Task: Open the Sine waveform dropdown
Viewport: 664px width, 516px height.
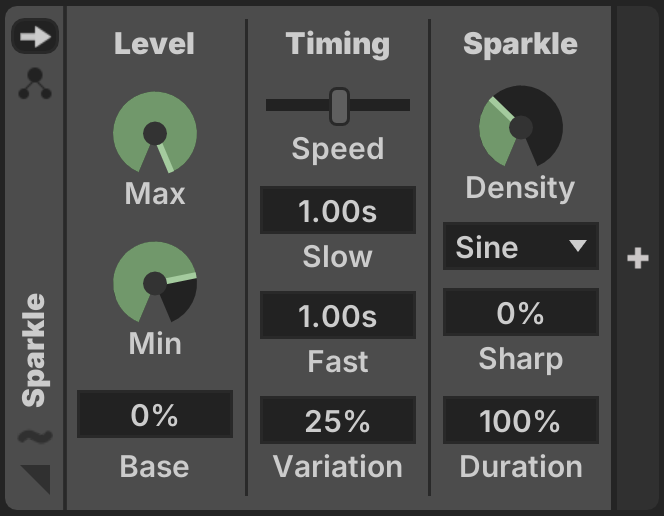Action: 521,246
